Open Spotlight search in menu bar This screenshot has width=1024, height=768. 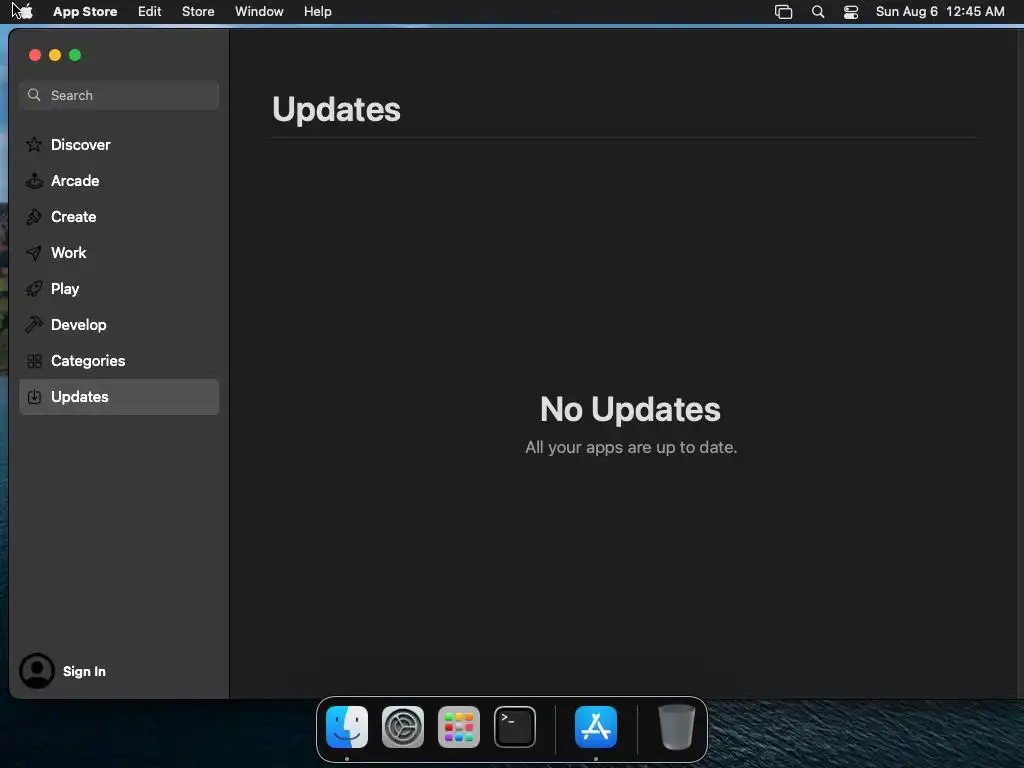[x=818, y=12]
